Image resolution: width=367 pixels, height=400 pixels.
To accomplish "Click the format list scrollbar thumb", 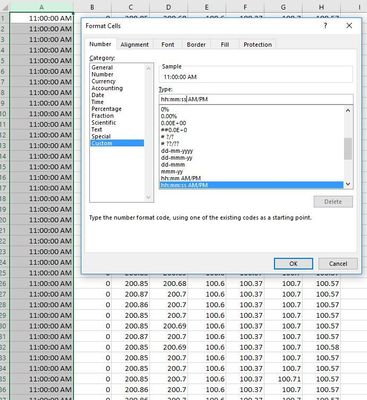I will point(348,149).
